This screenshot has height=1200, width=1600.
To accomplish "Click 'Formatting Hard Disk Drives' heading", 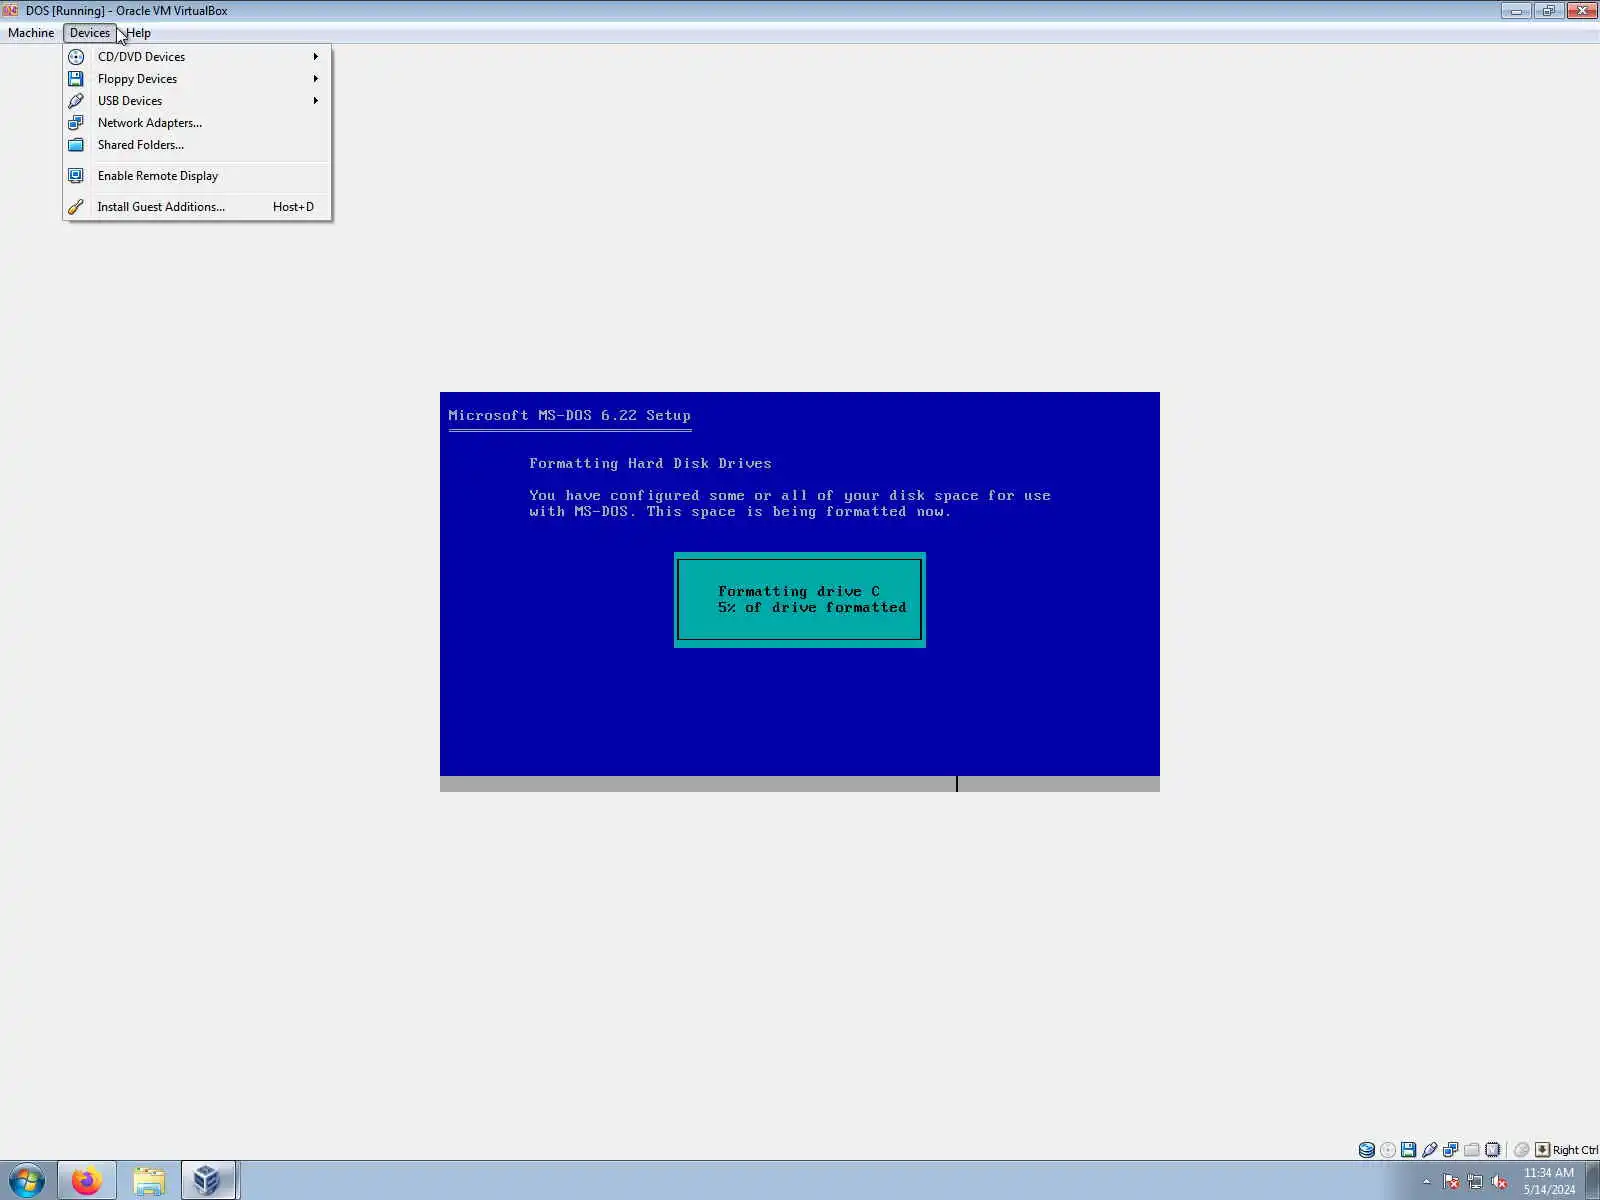I will click(650, 464).
